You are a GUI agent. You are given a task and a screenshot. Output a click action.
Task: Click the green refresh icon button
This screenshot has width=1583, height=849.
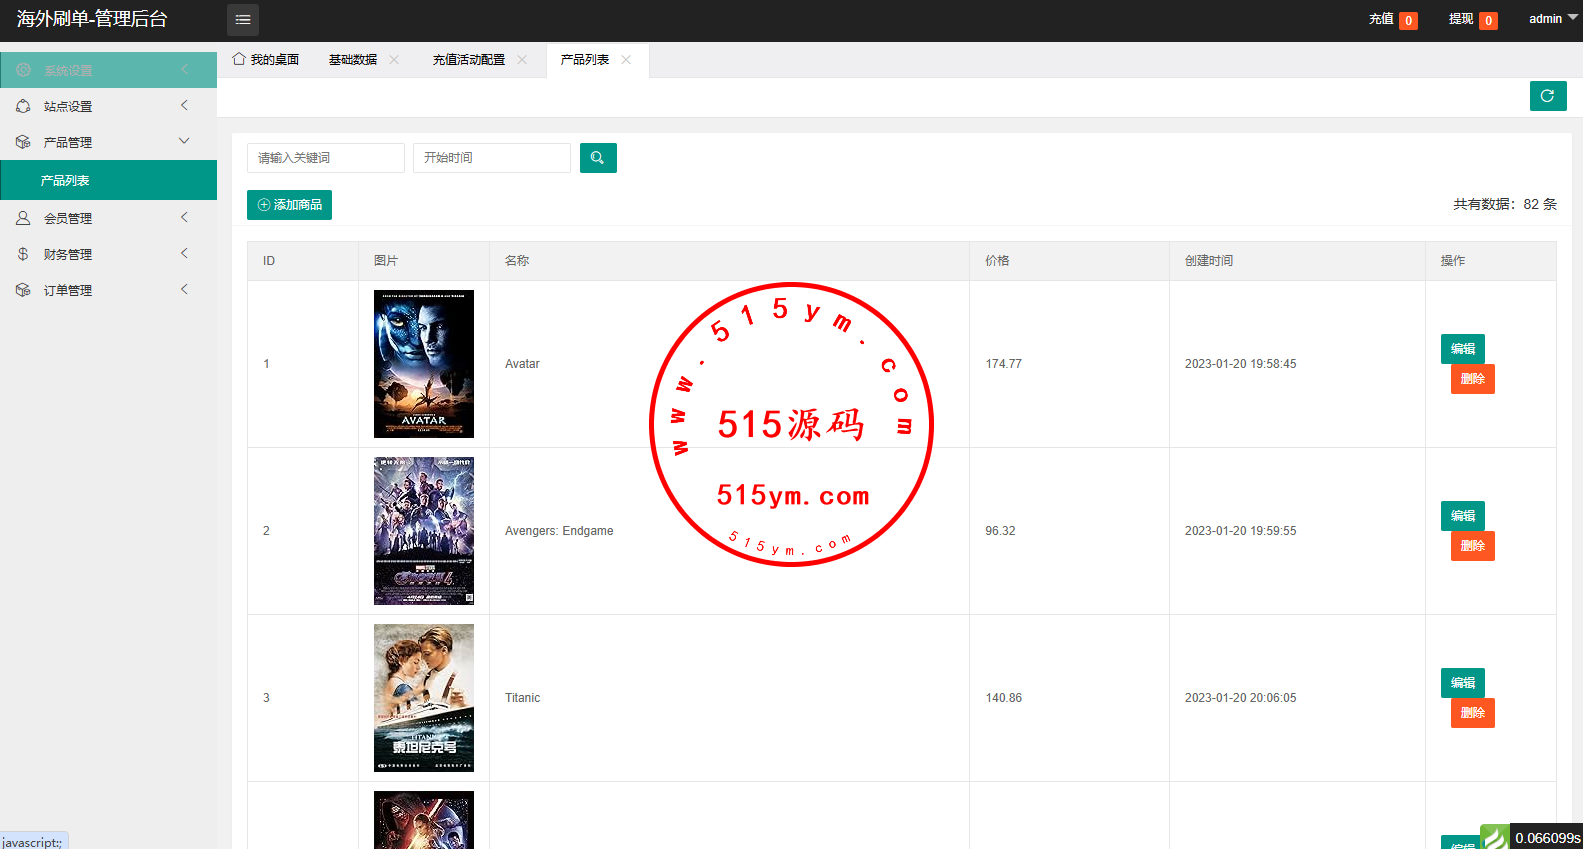pos(1548,96)
